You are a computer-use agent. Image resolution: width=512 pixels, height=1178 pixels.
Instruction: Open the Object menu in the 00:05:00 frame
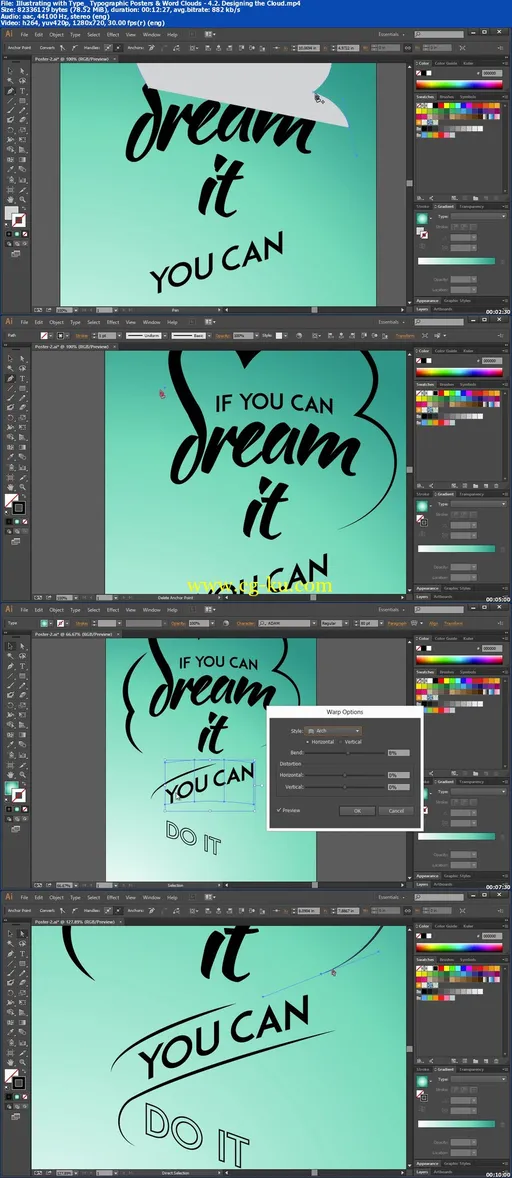[56, 322]
